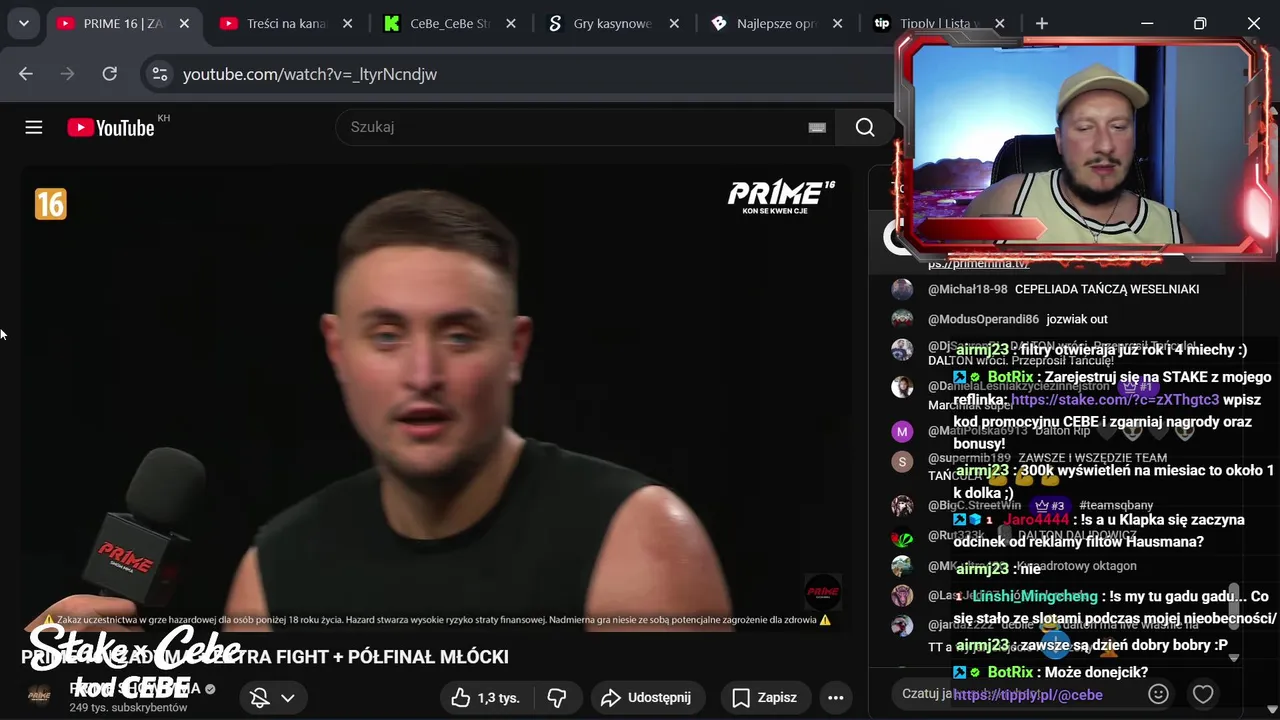Save the video with Zapisz
This screenshot has height=720, width=1280.
pyautogui.click(x=764, y=698)
